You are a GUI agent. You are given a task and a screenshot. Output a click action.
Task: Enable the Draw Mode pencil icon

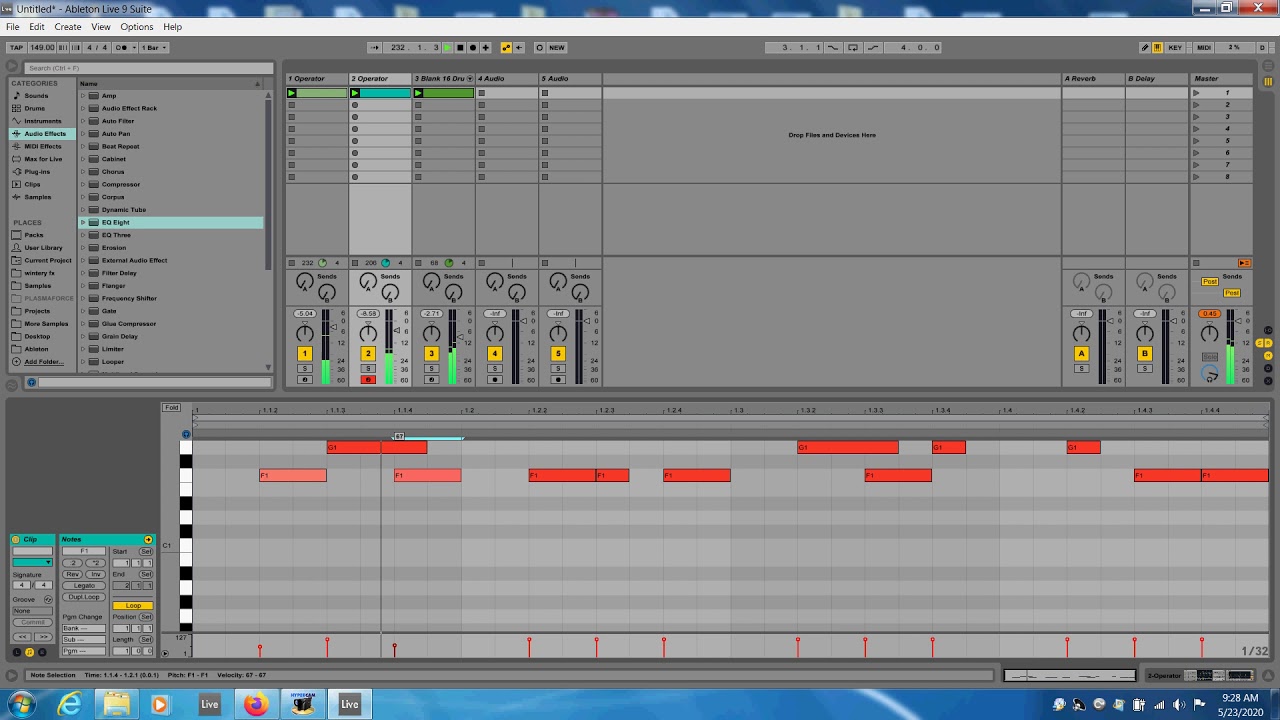1145,47
